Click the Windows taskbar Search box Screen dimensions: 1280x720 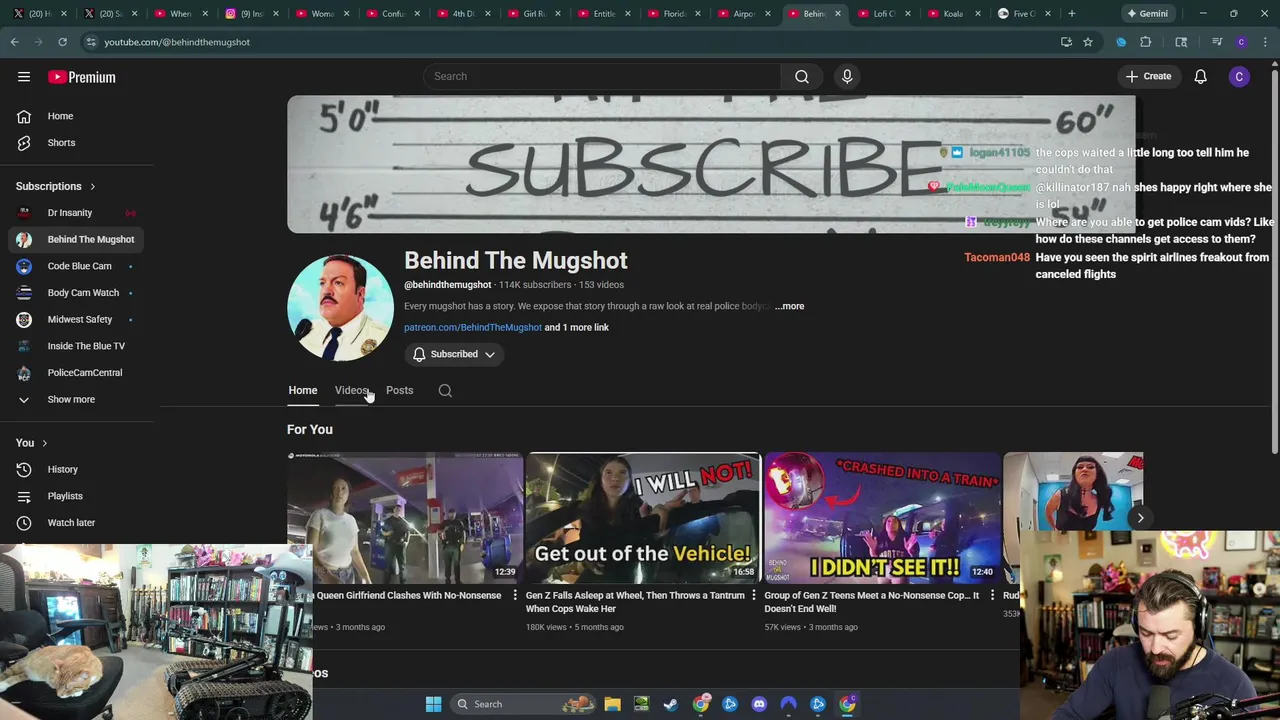click(x=522, y=704)
